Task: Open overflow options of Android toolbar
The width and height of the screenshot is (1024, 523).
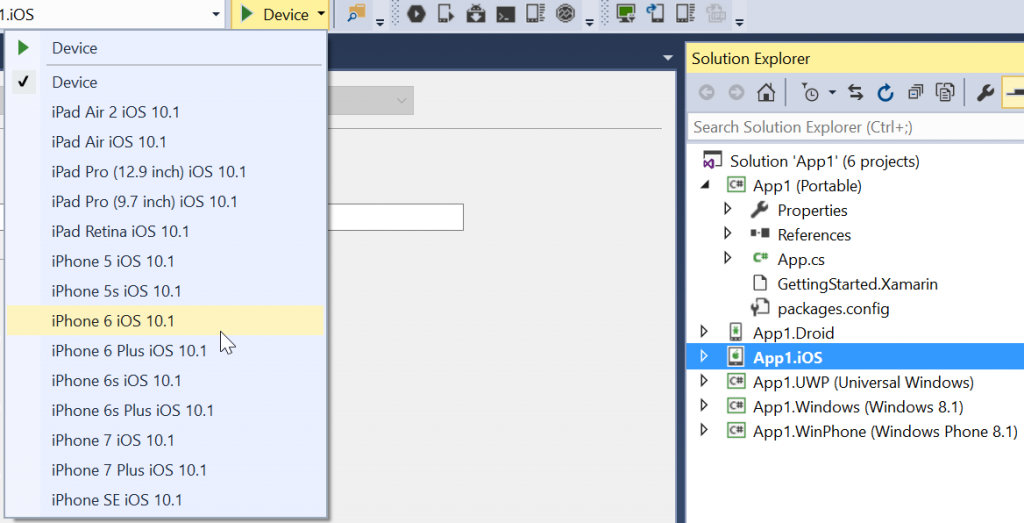Action: 589,23
